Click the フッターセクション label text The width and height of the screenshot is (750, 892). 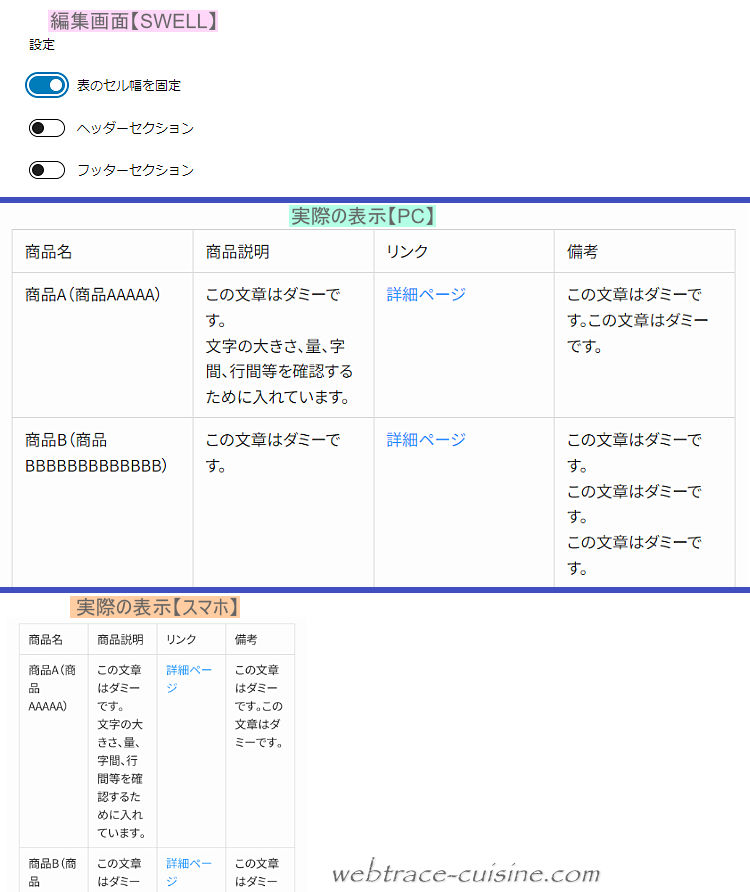coord(135,170)
